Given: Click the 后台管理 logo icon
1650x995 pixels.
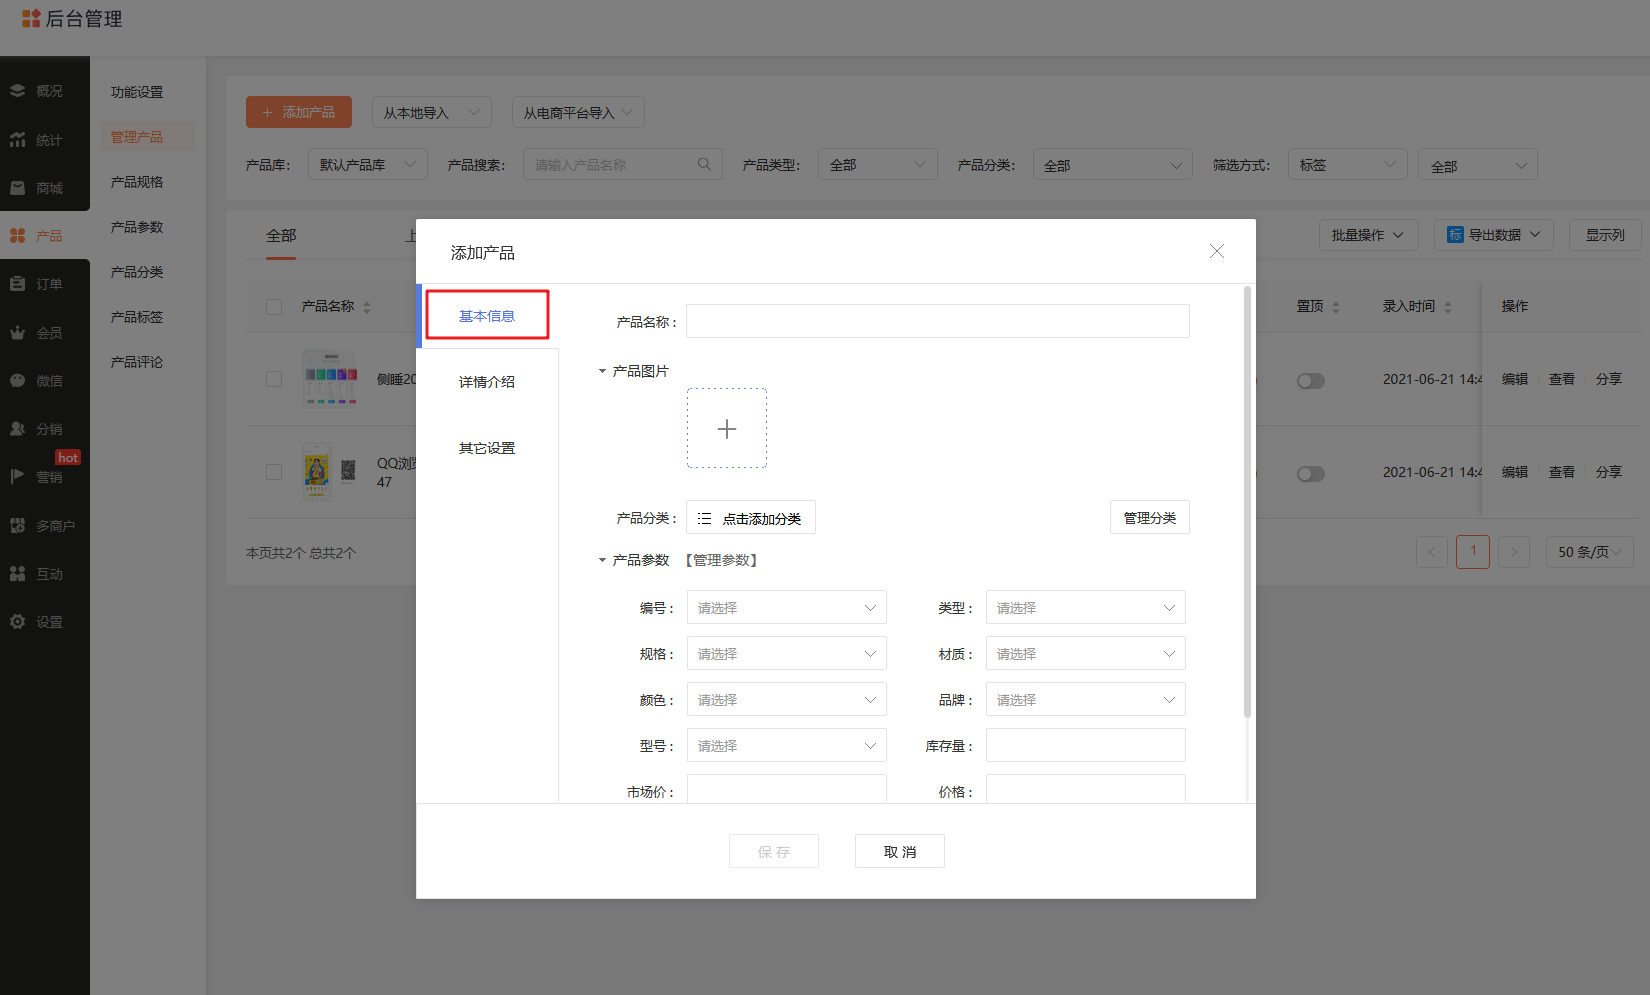Looking at the screenshot, I should click(x=31, y=18).
